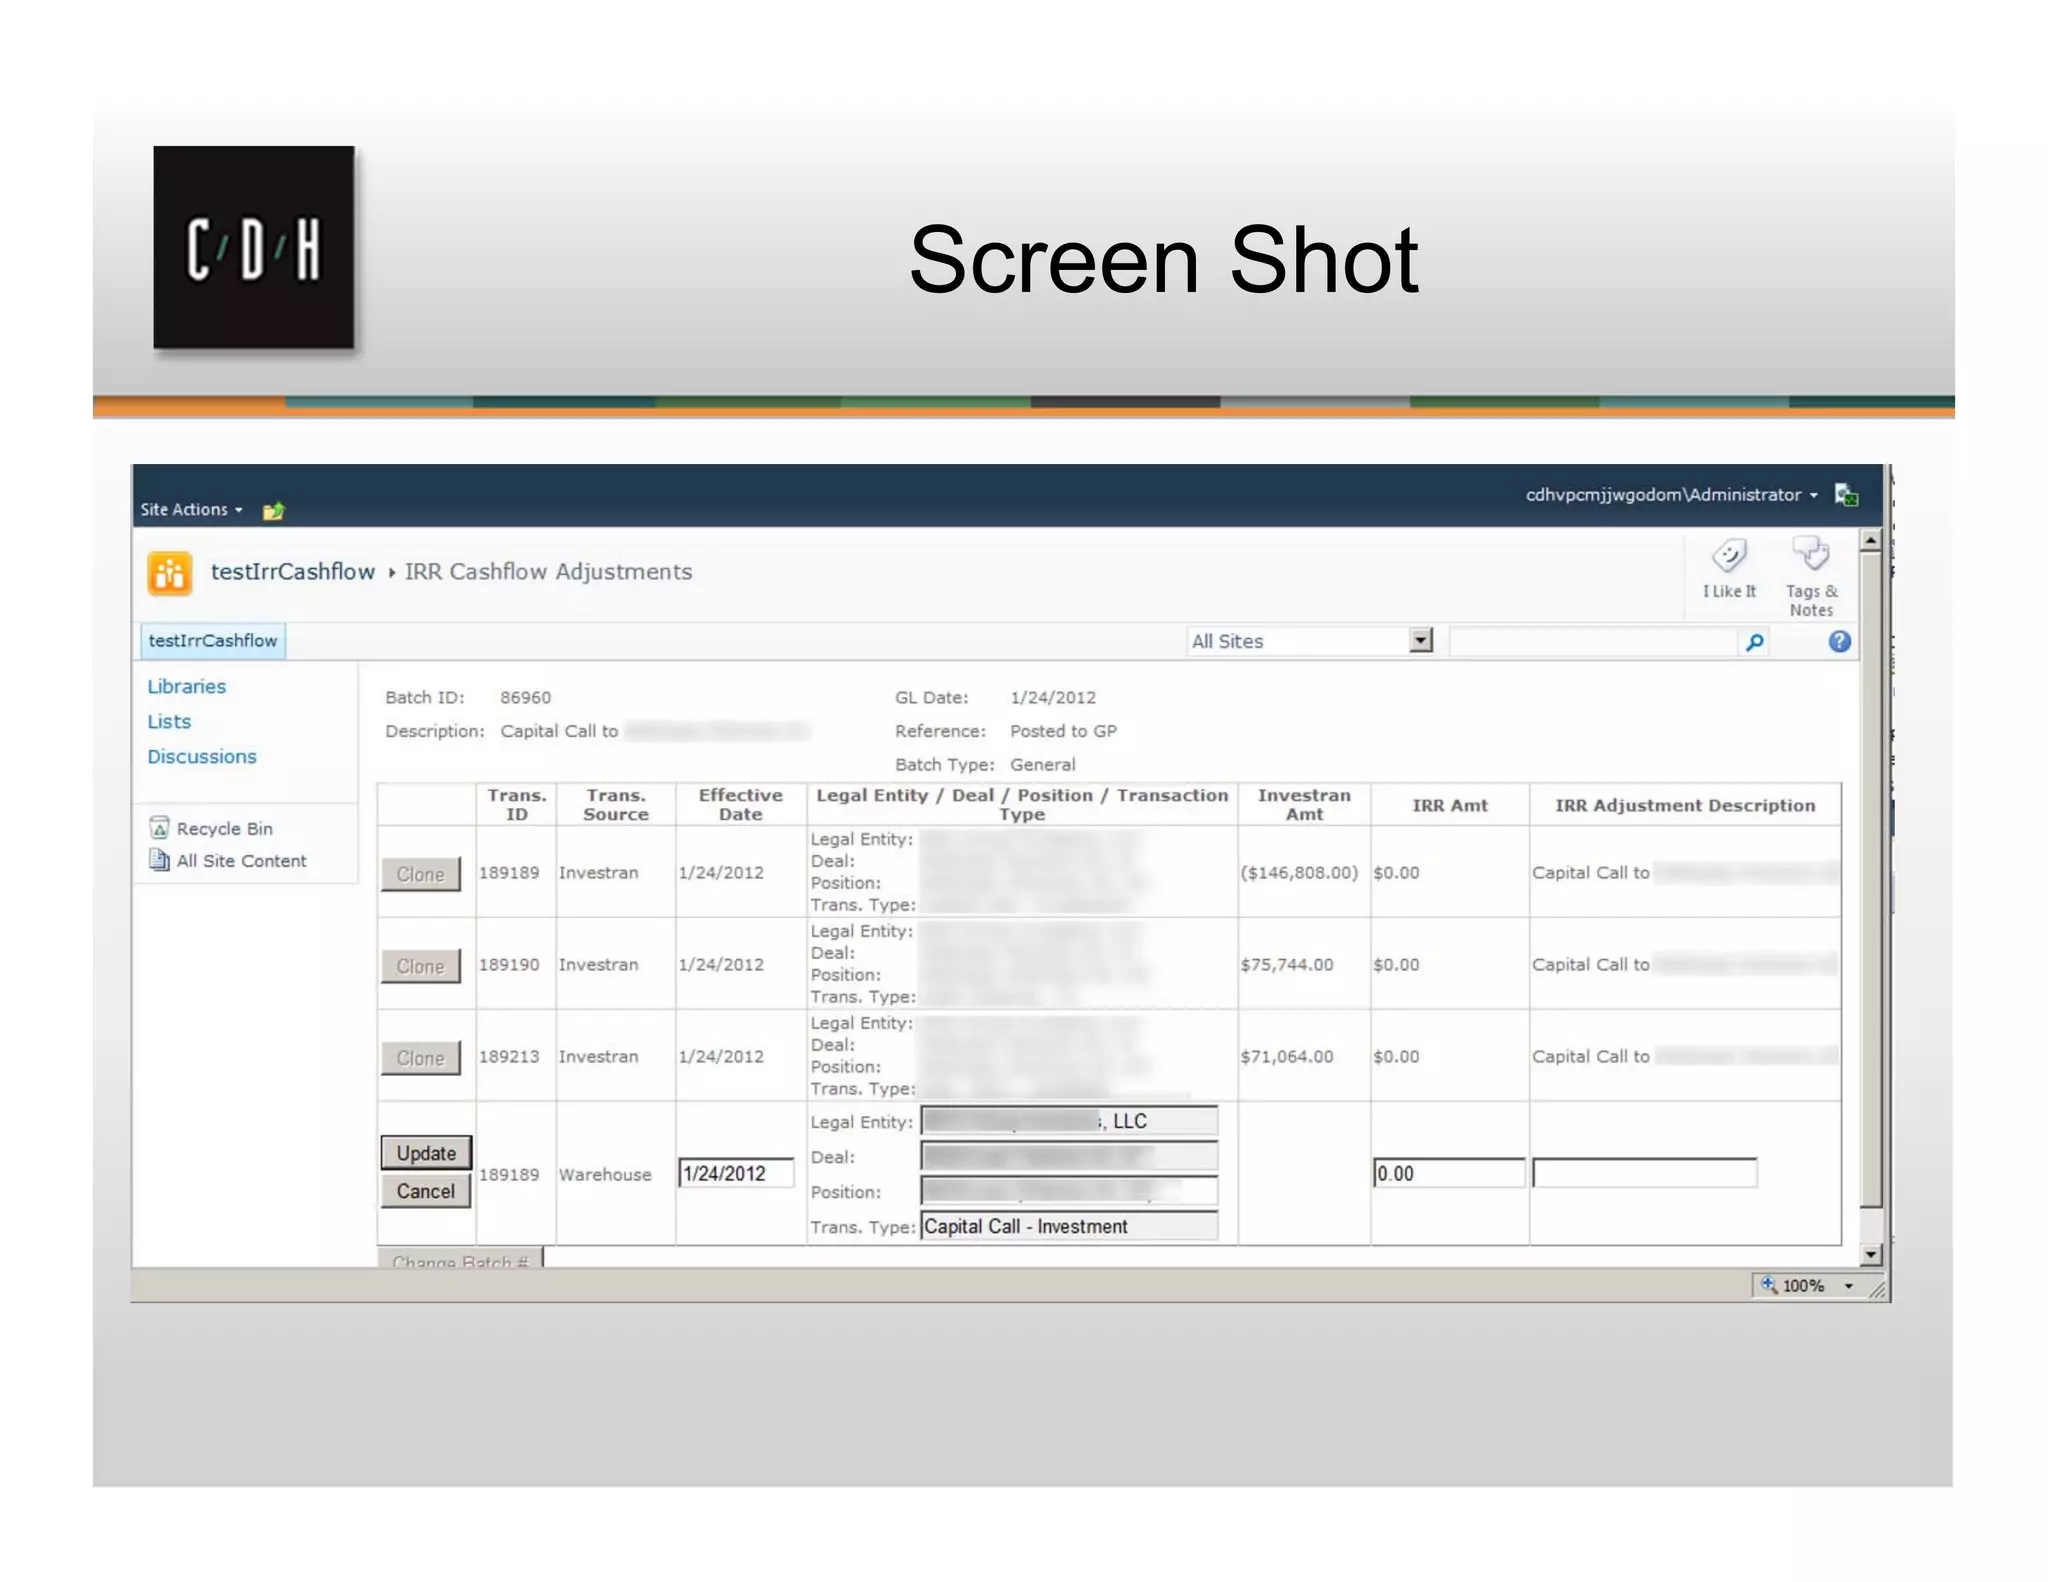Open the All Site Content link

point(241,860)
